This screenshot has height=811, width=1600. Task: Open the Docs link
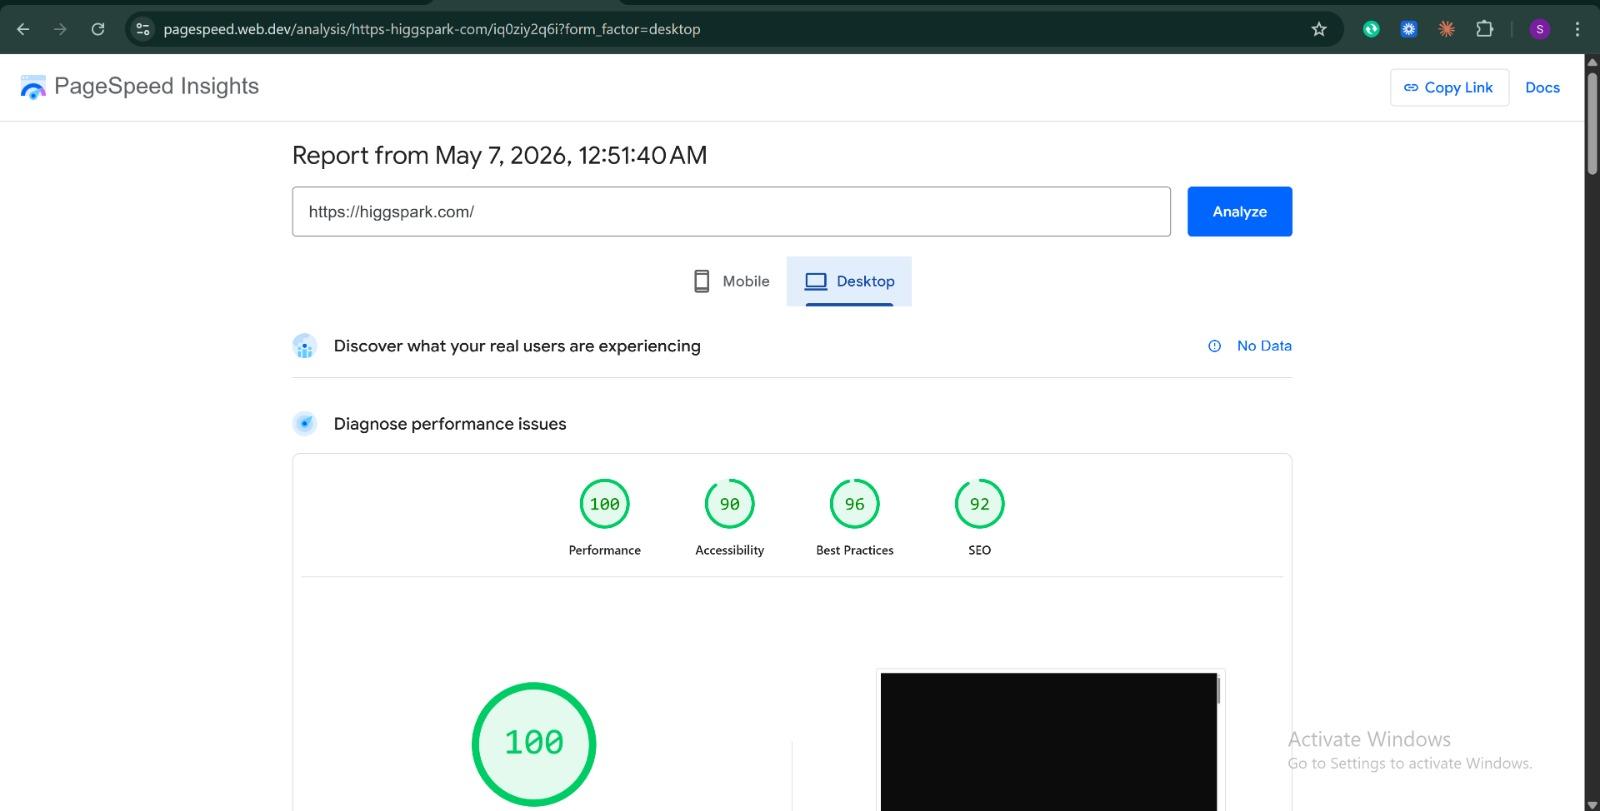1542,88
